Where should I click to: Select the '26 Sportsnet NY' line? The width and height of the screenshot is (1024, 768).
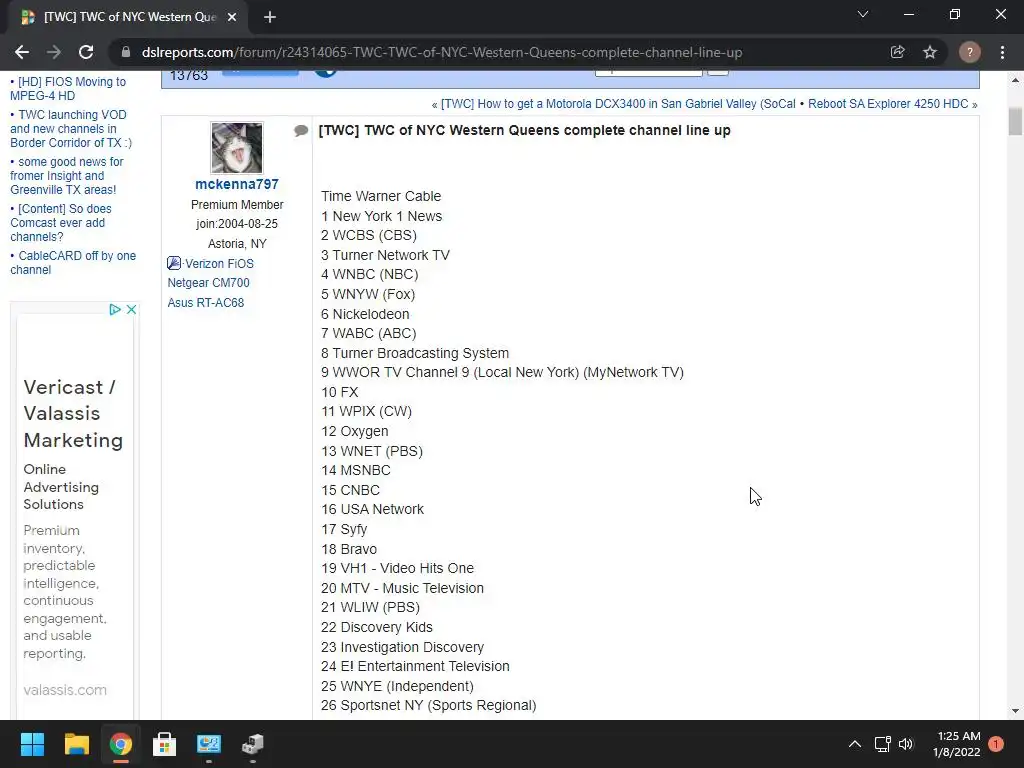tap(428, 706)
